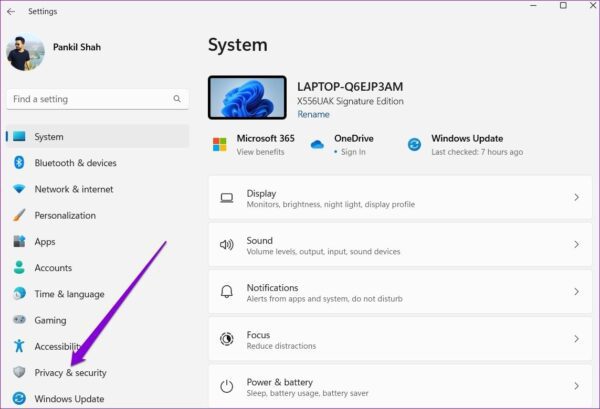The width and height of the screenshot is (600, 409).
Task: Open the Accounts person icon
Action: (19, 267)
